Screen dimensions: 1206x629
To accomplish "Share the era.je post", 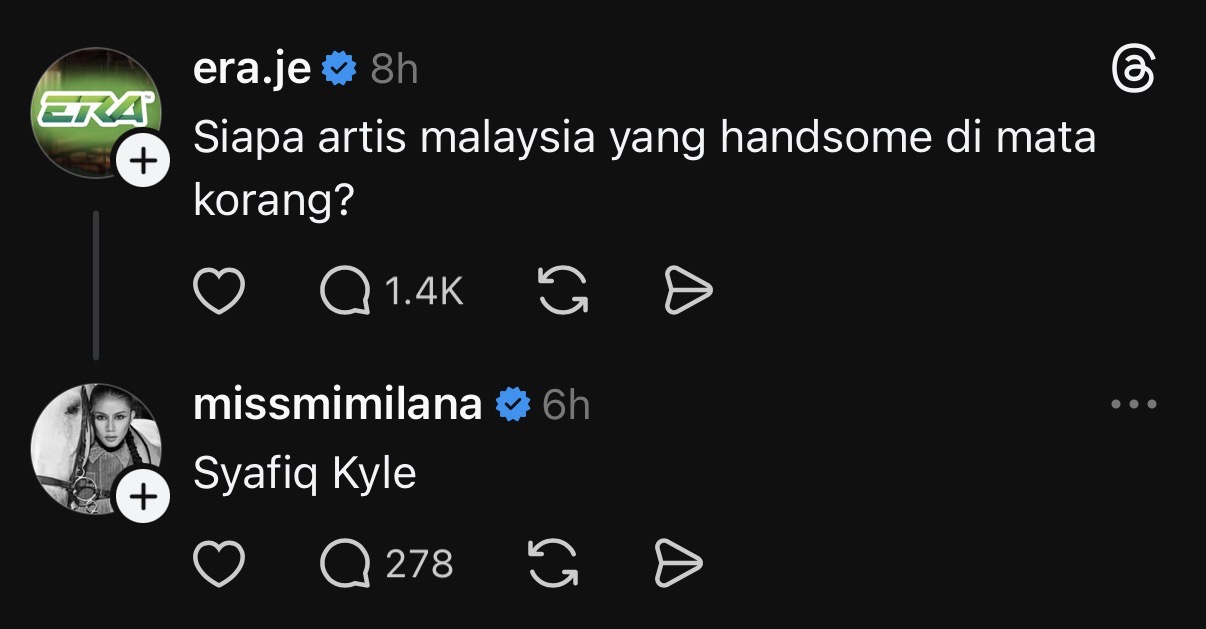I will click(x=688, y=291).
